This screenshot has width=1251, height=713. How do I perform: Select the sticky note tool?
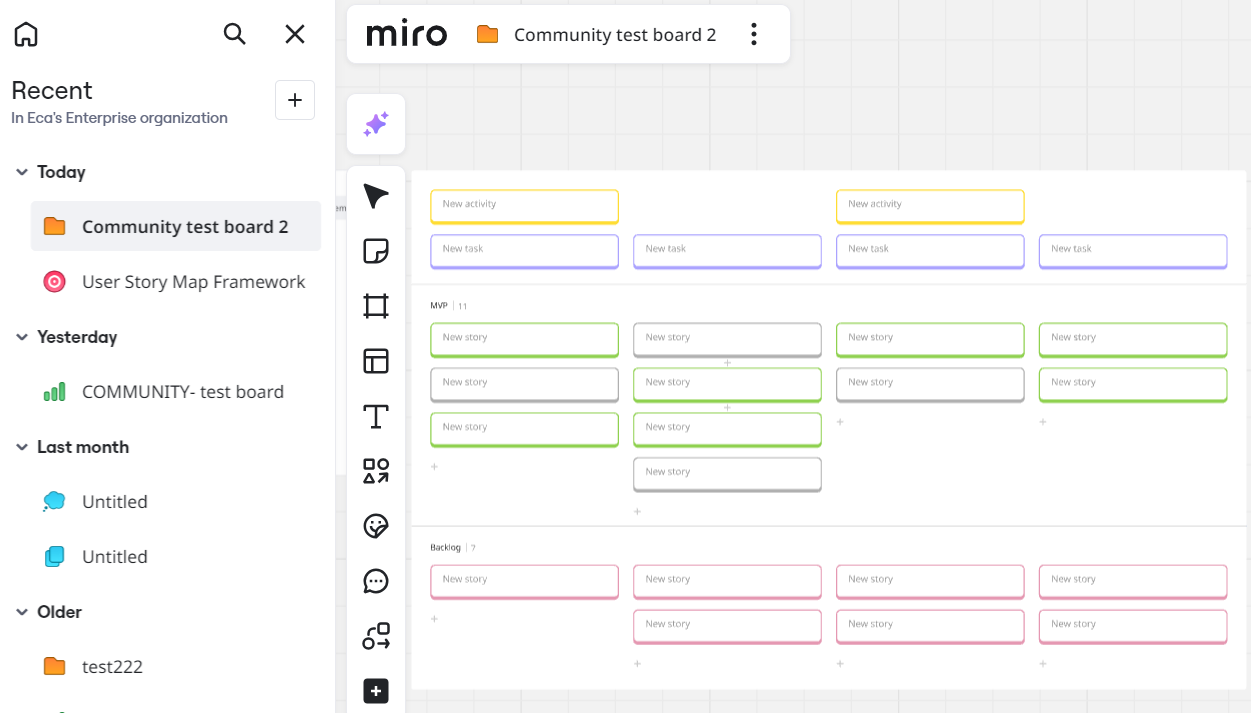click(x=376, y=252)
